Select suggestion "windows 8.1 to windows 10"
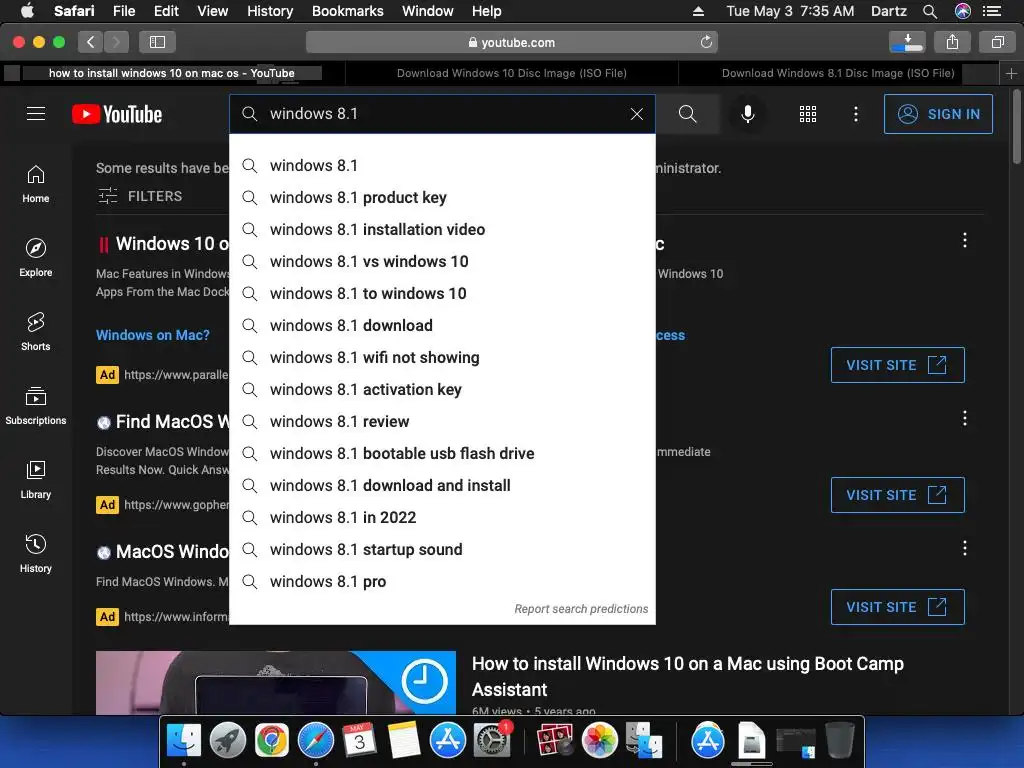The height and width of the screenshot is (768, 1024). pyautogui.click(x=442, y=293)
